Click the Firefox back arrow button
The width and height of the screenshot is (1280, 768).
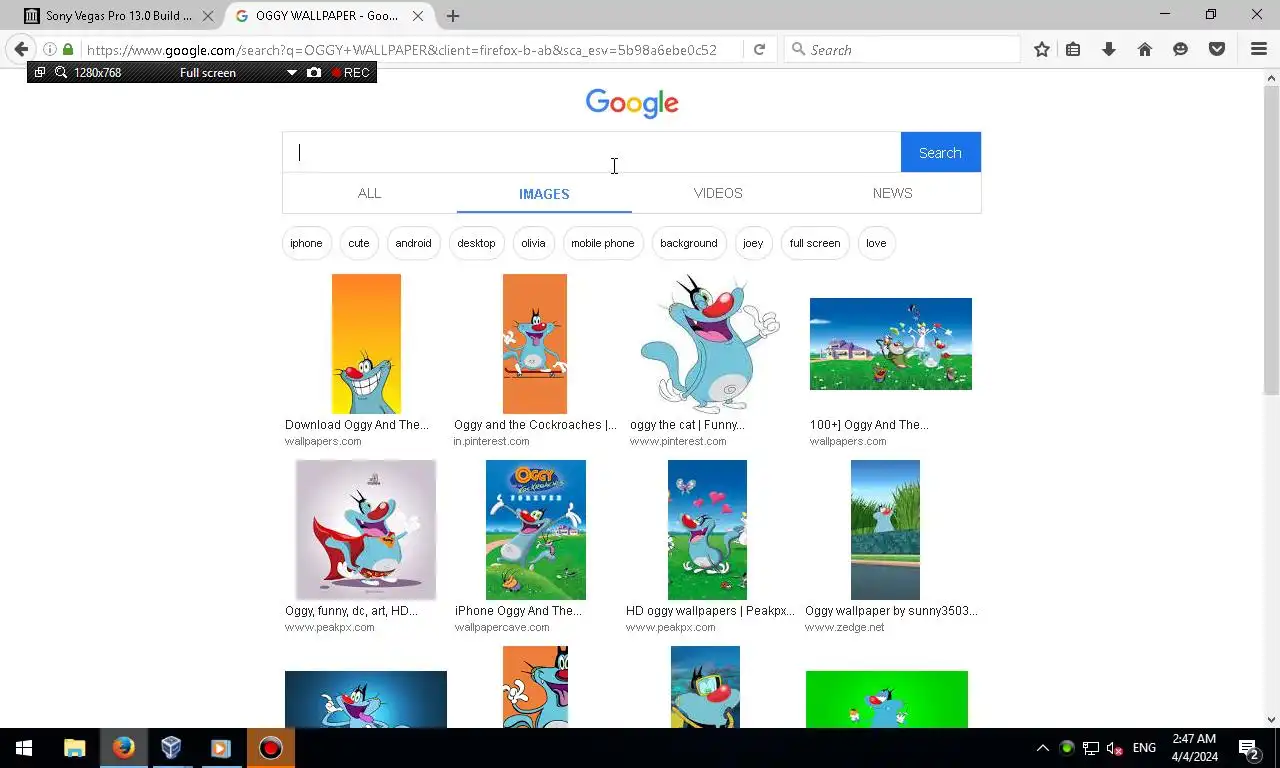click(21, 49)
